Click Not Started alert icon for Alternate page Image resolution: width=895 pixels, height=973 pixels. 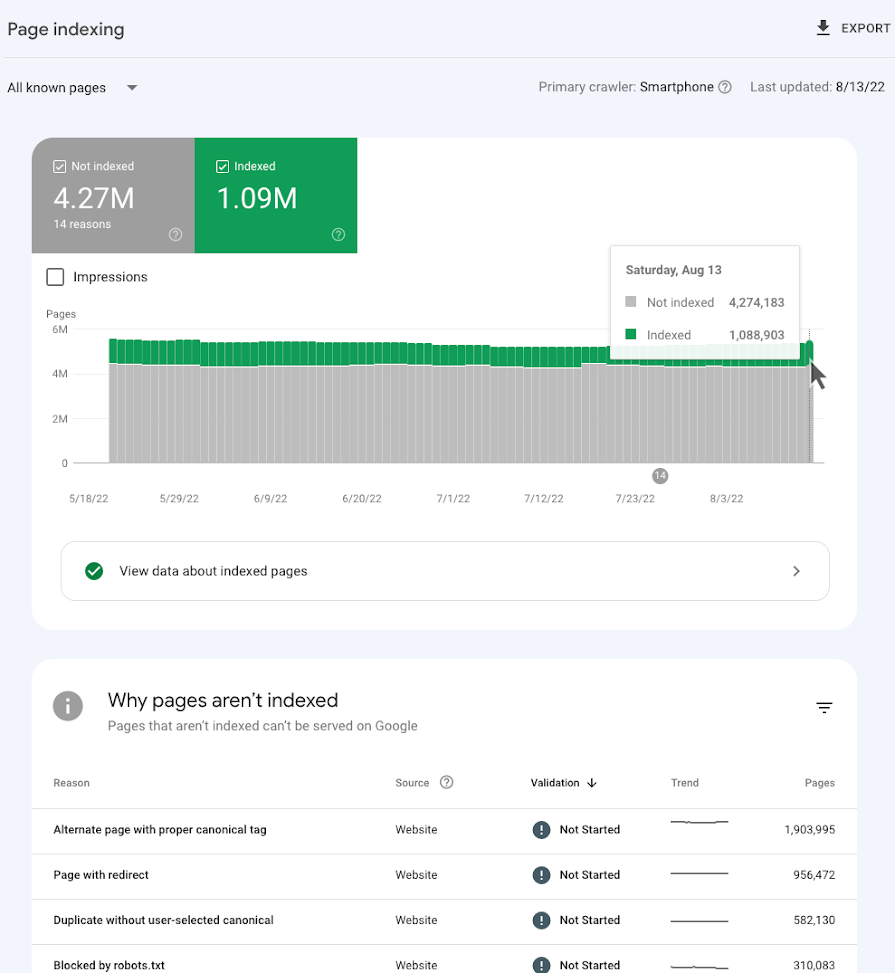pos(541,830)
